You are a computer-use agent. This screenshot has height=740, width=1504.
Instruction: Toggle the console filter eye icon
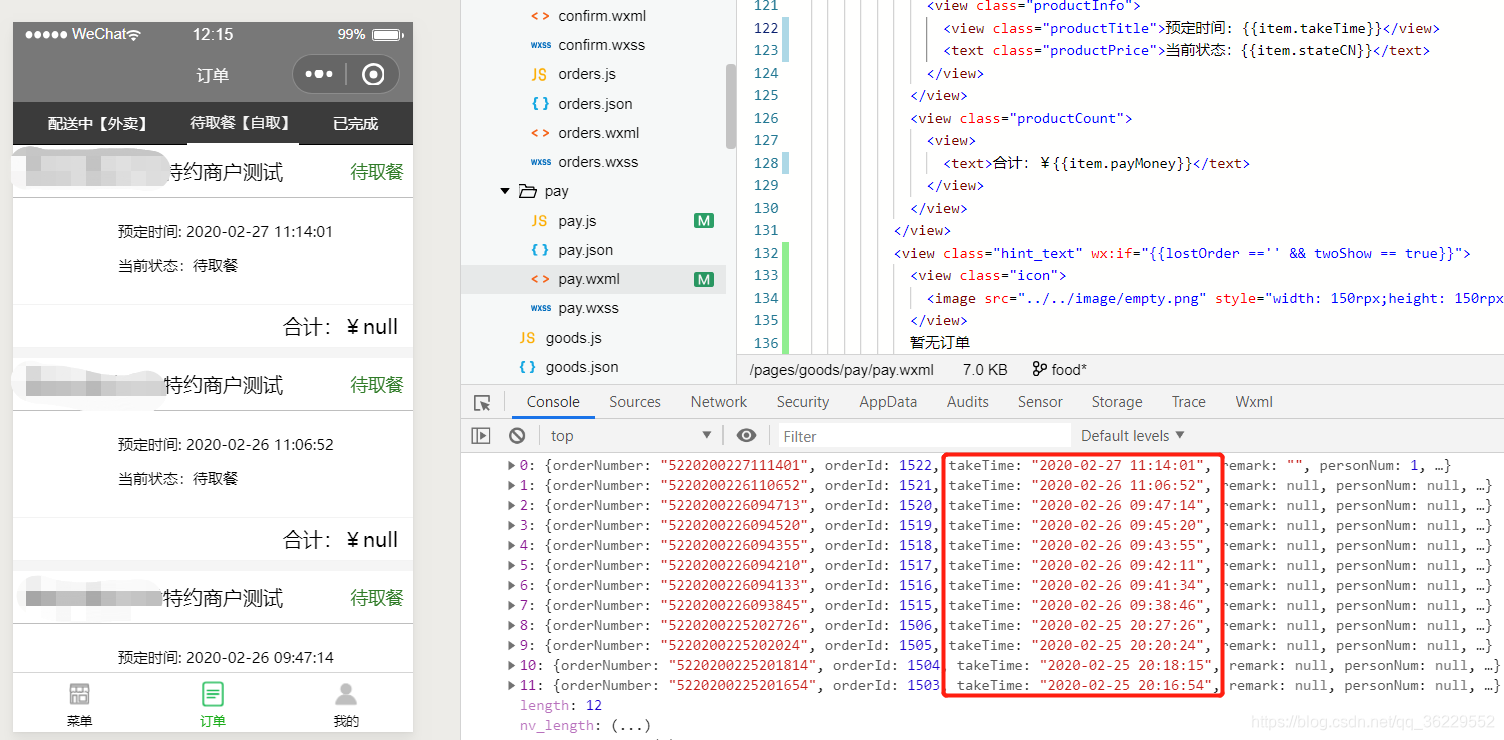click(746, 435)
